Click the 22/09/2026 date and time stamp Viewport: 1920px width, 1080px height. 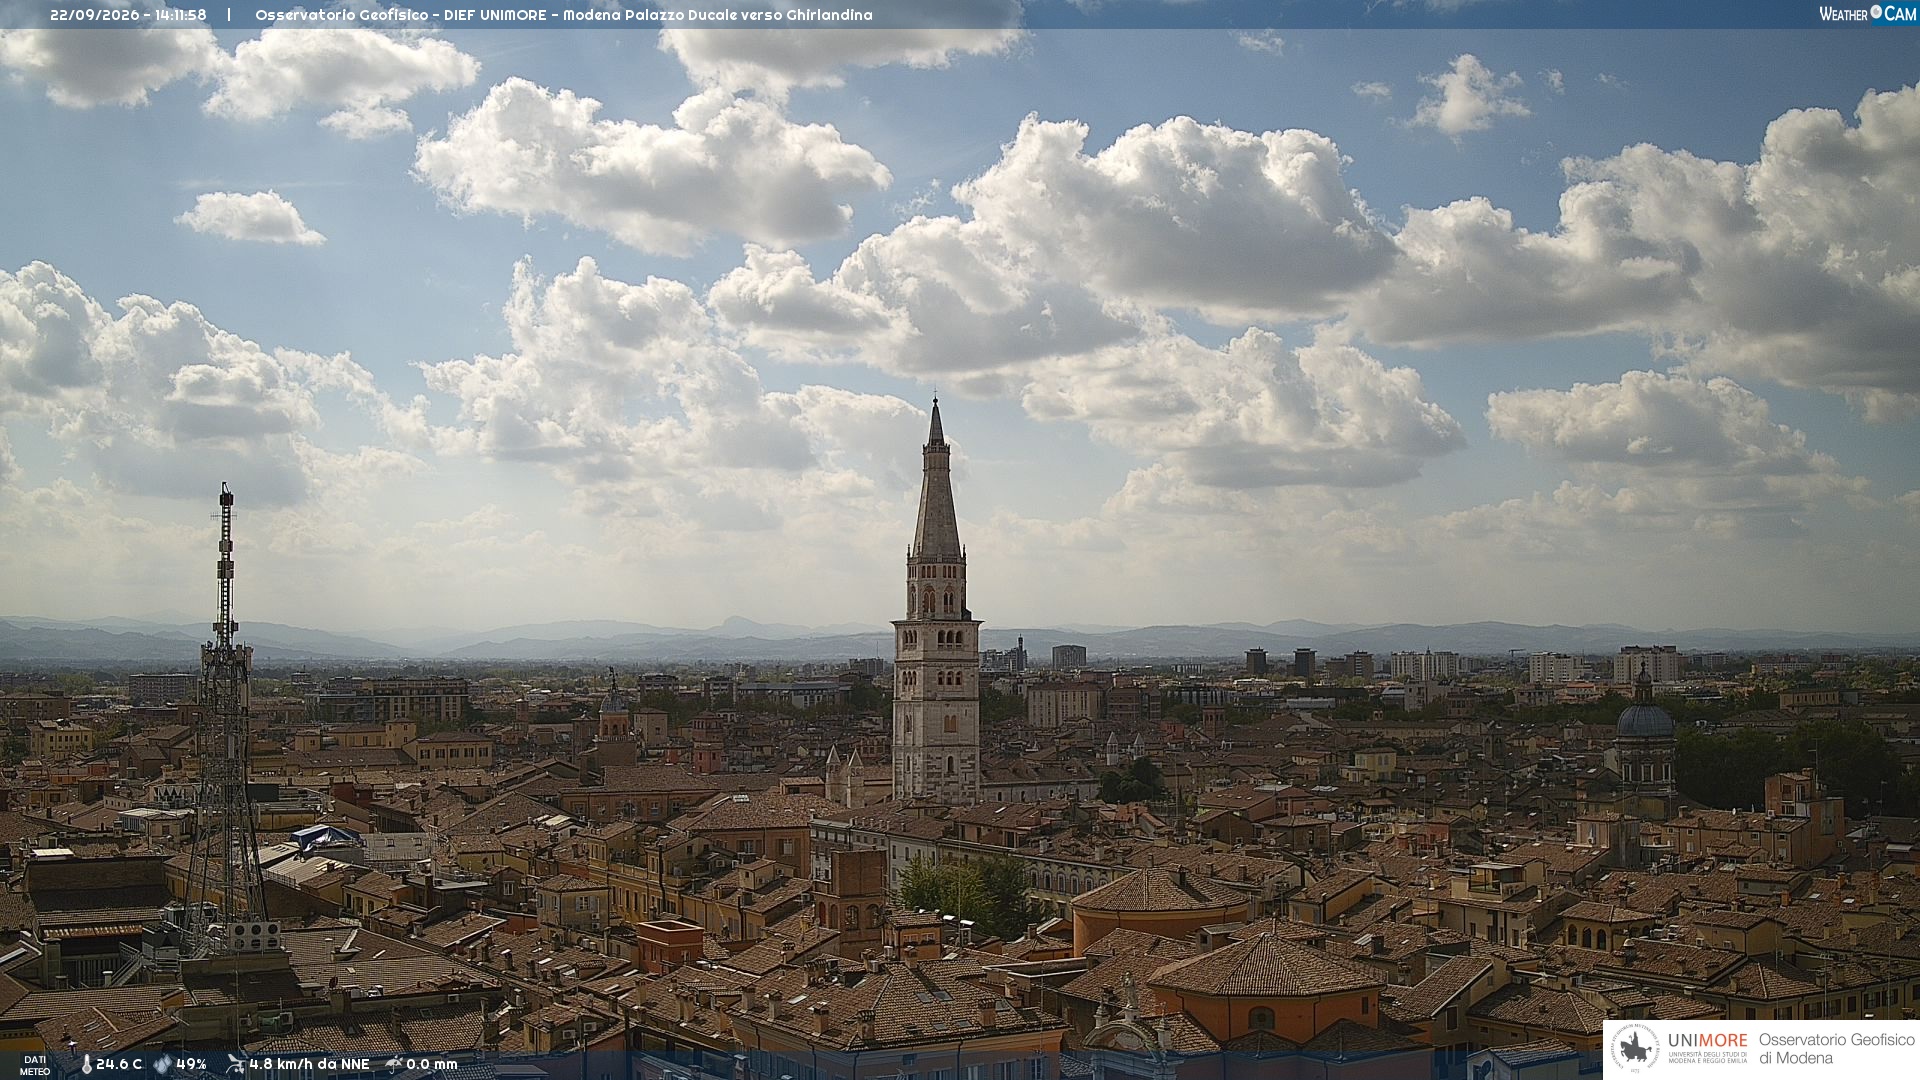128,15
